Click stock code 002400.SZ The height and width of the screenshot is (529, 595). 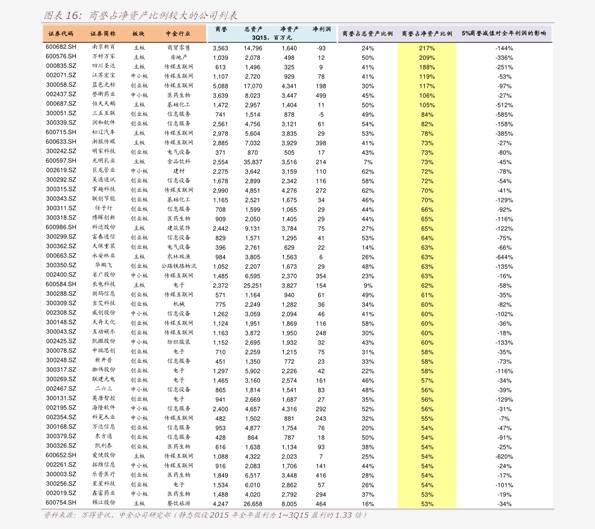pos(61,274)
